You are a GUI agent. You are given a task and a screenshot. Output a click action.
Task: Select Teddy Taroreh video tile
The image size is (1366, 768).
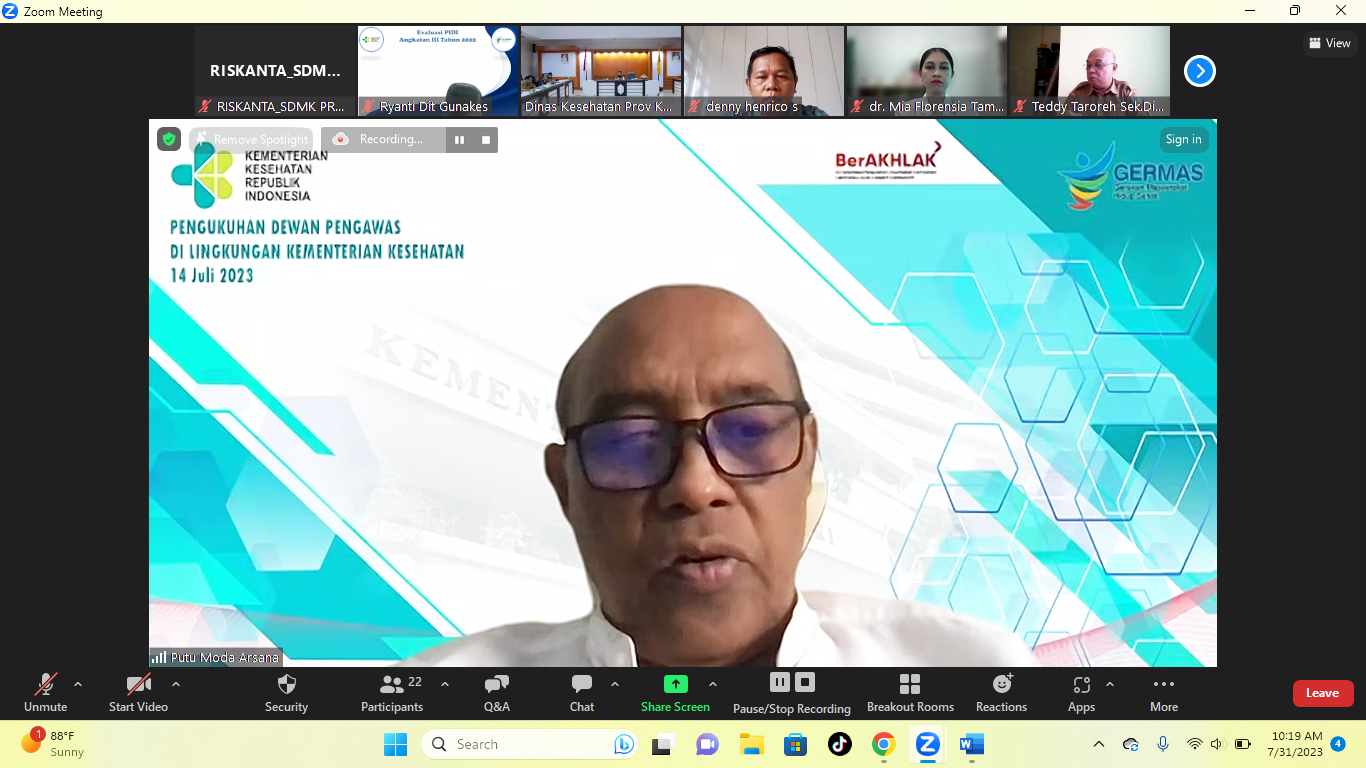(1090, 71)
